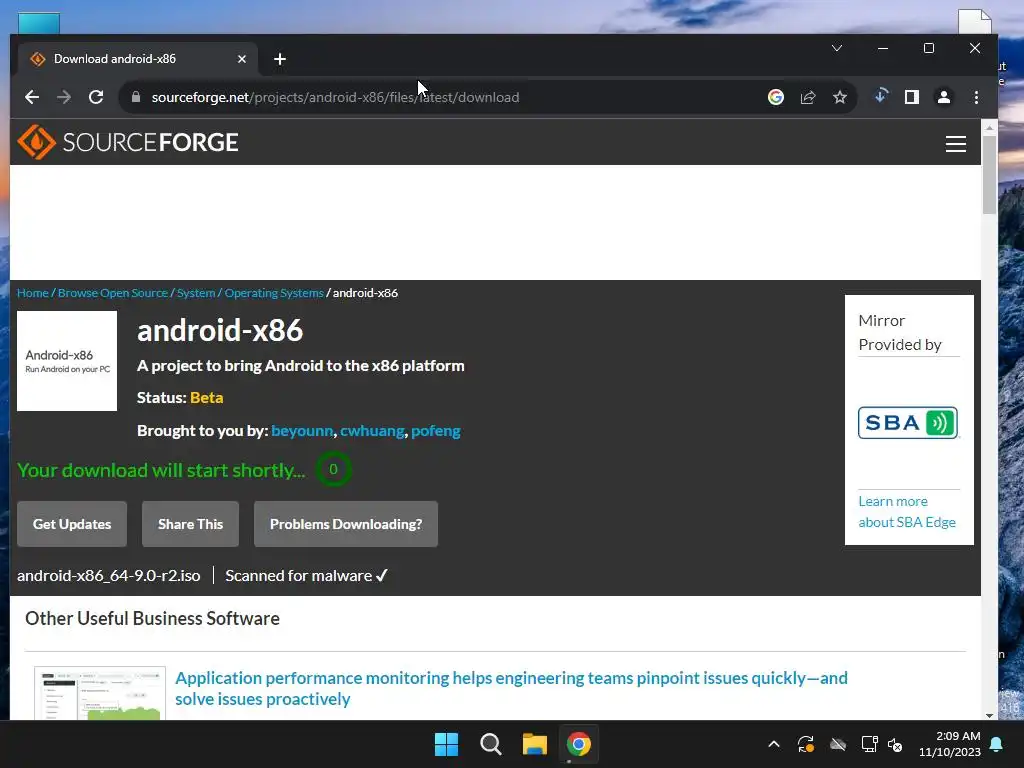Image resolution: width=1024 pixels, height=768 pixels.
Task: Click the Chrome icon in the taskbar
Action: click(x=579, y=744)
